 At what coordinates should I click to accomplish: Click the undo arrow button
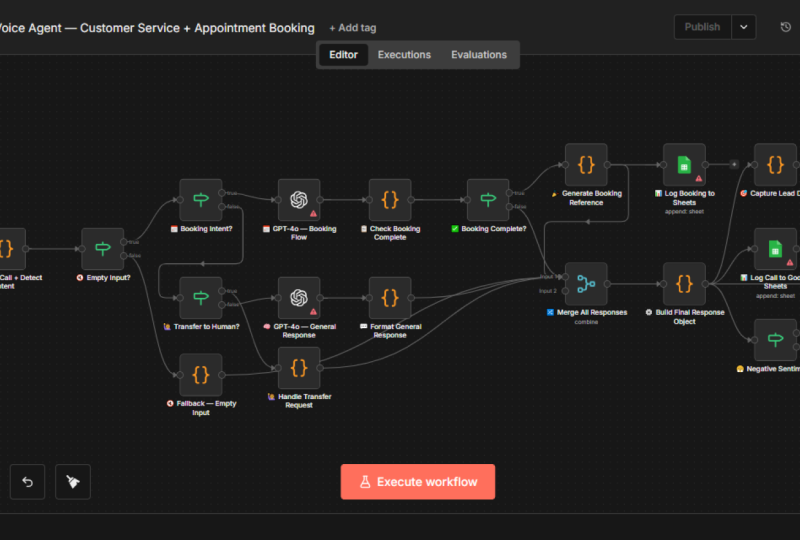coord(28,482)
